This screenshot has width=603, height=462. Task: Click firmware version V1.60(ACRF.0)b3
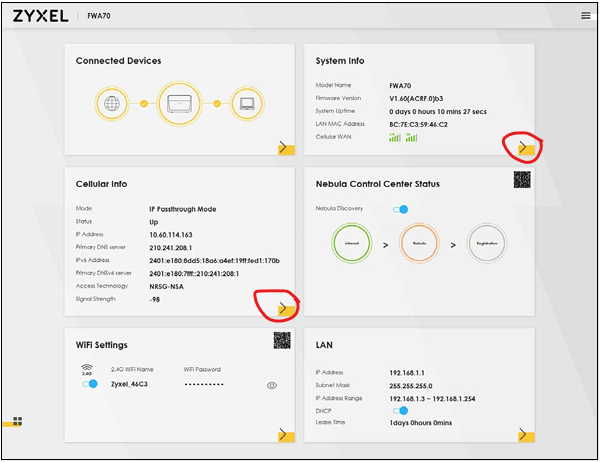pyautogui.click(x=416, y=98)
